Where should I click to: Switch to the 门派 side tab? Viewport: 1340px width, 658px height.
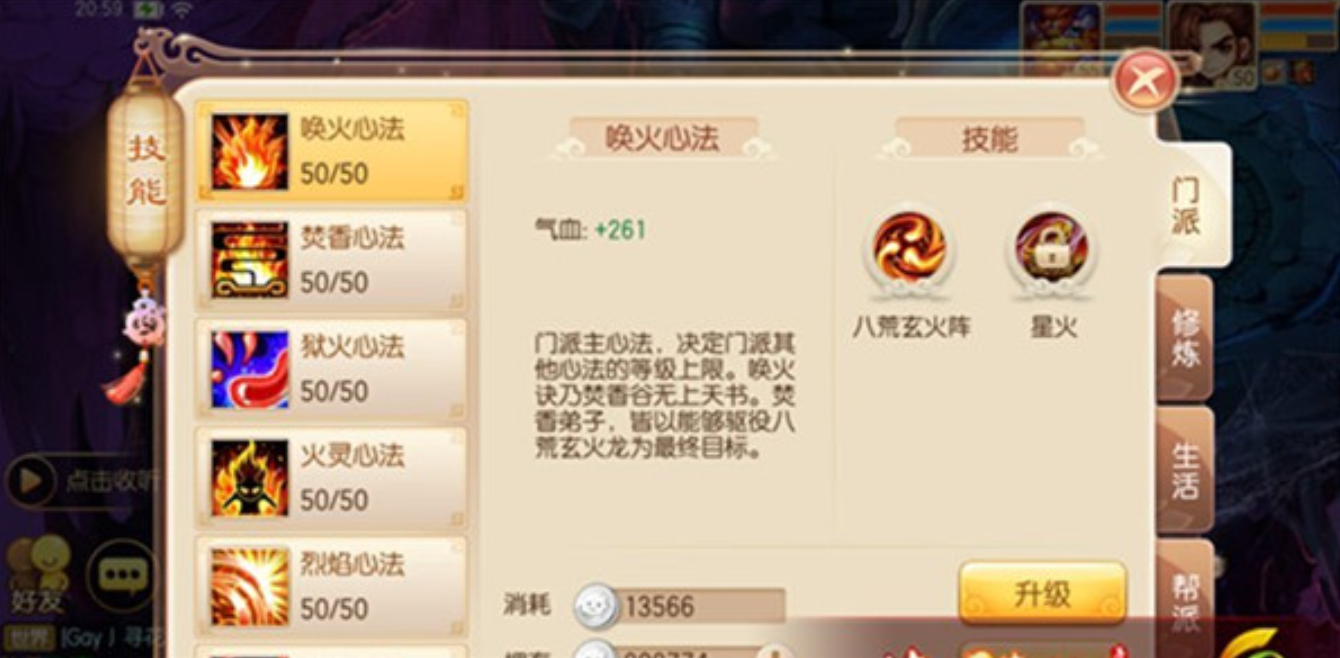coord(1188,205)
